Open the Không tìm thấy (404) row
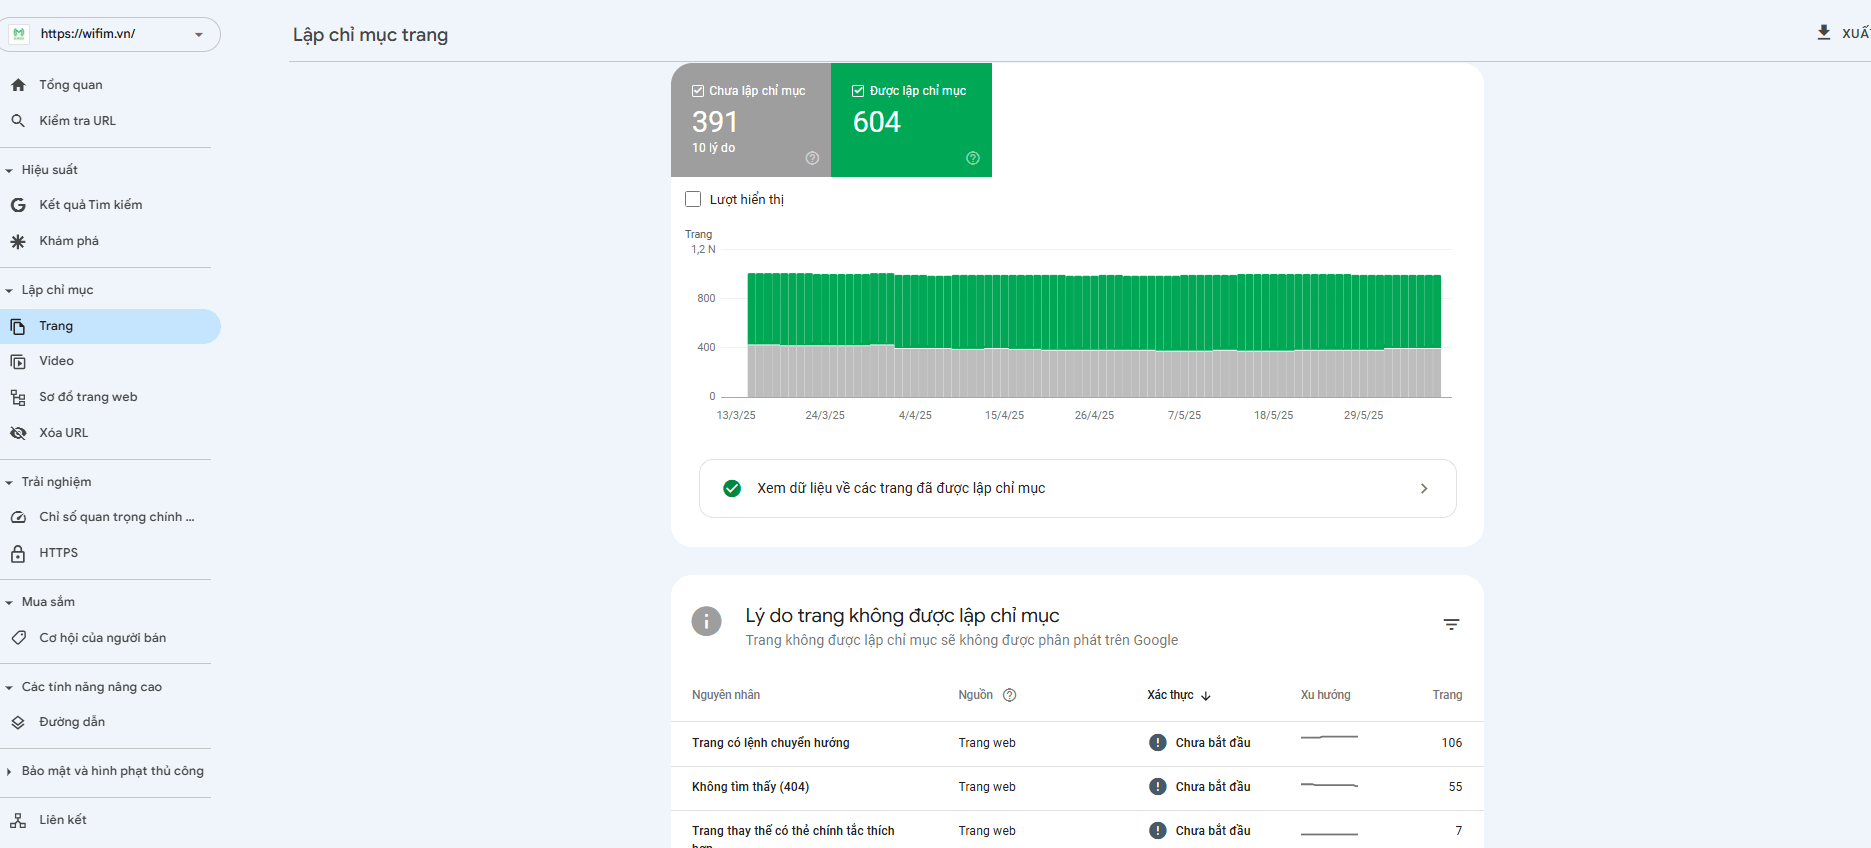1871x848 pixels. (x=1077, y=787)
